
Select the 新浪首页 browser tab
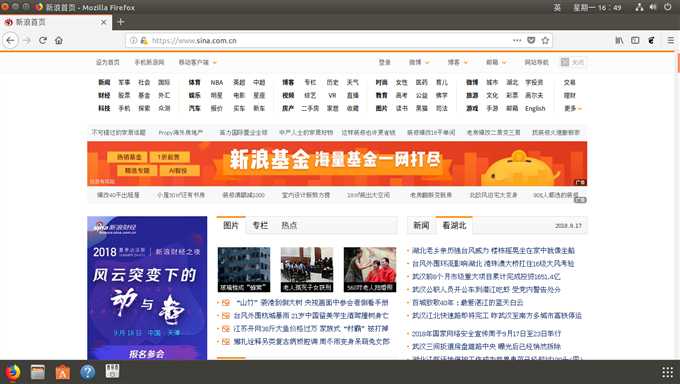(x=56, y=22)
